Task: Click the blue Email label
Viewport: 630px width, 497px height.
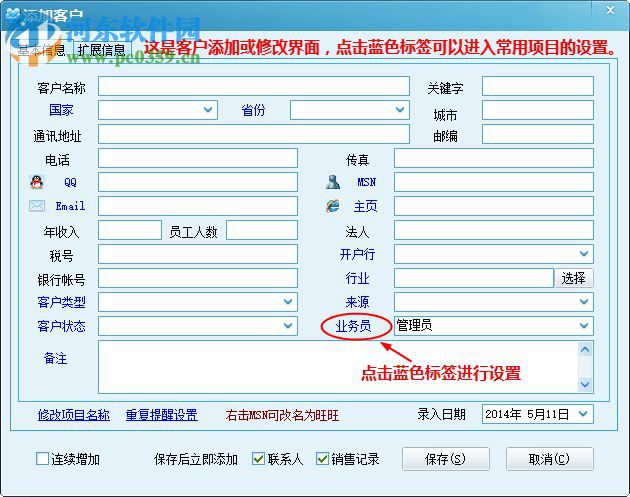Action: [x=70, y=206]
